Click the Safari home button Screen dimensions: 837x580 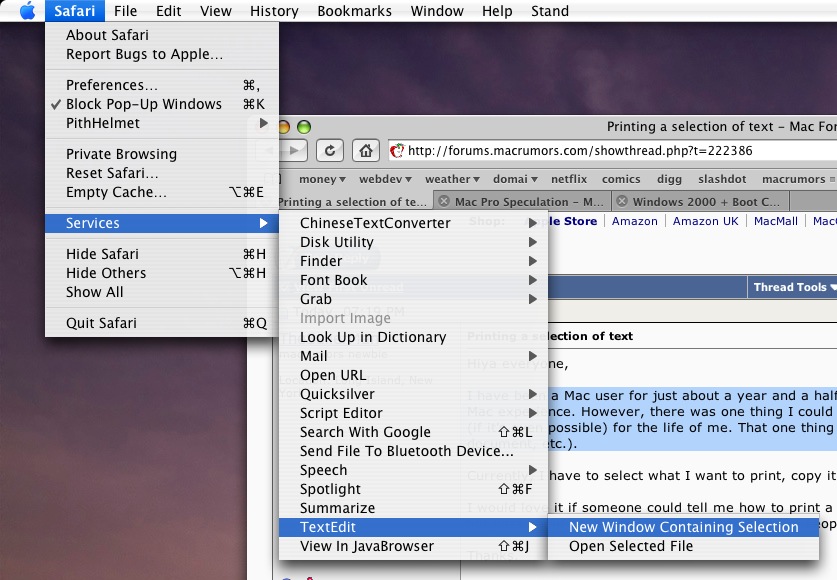[x=366, y=151]
